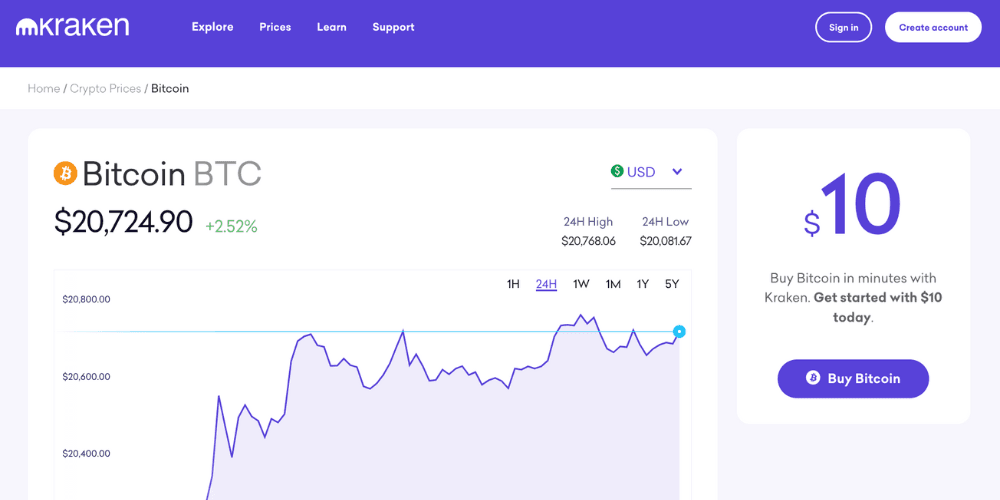
Task: Switch chart to 1M range
Action: [613, 284]
